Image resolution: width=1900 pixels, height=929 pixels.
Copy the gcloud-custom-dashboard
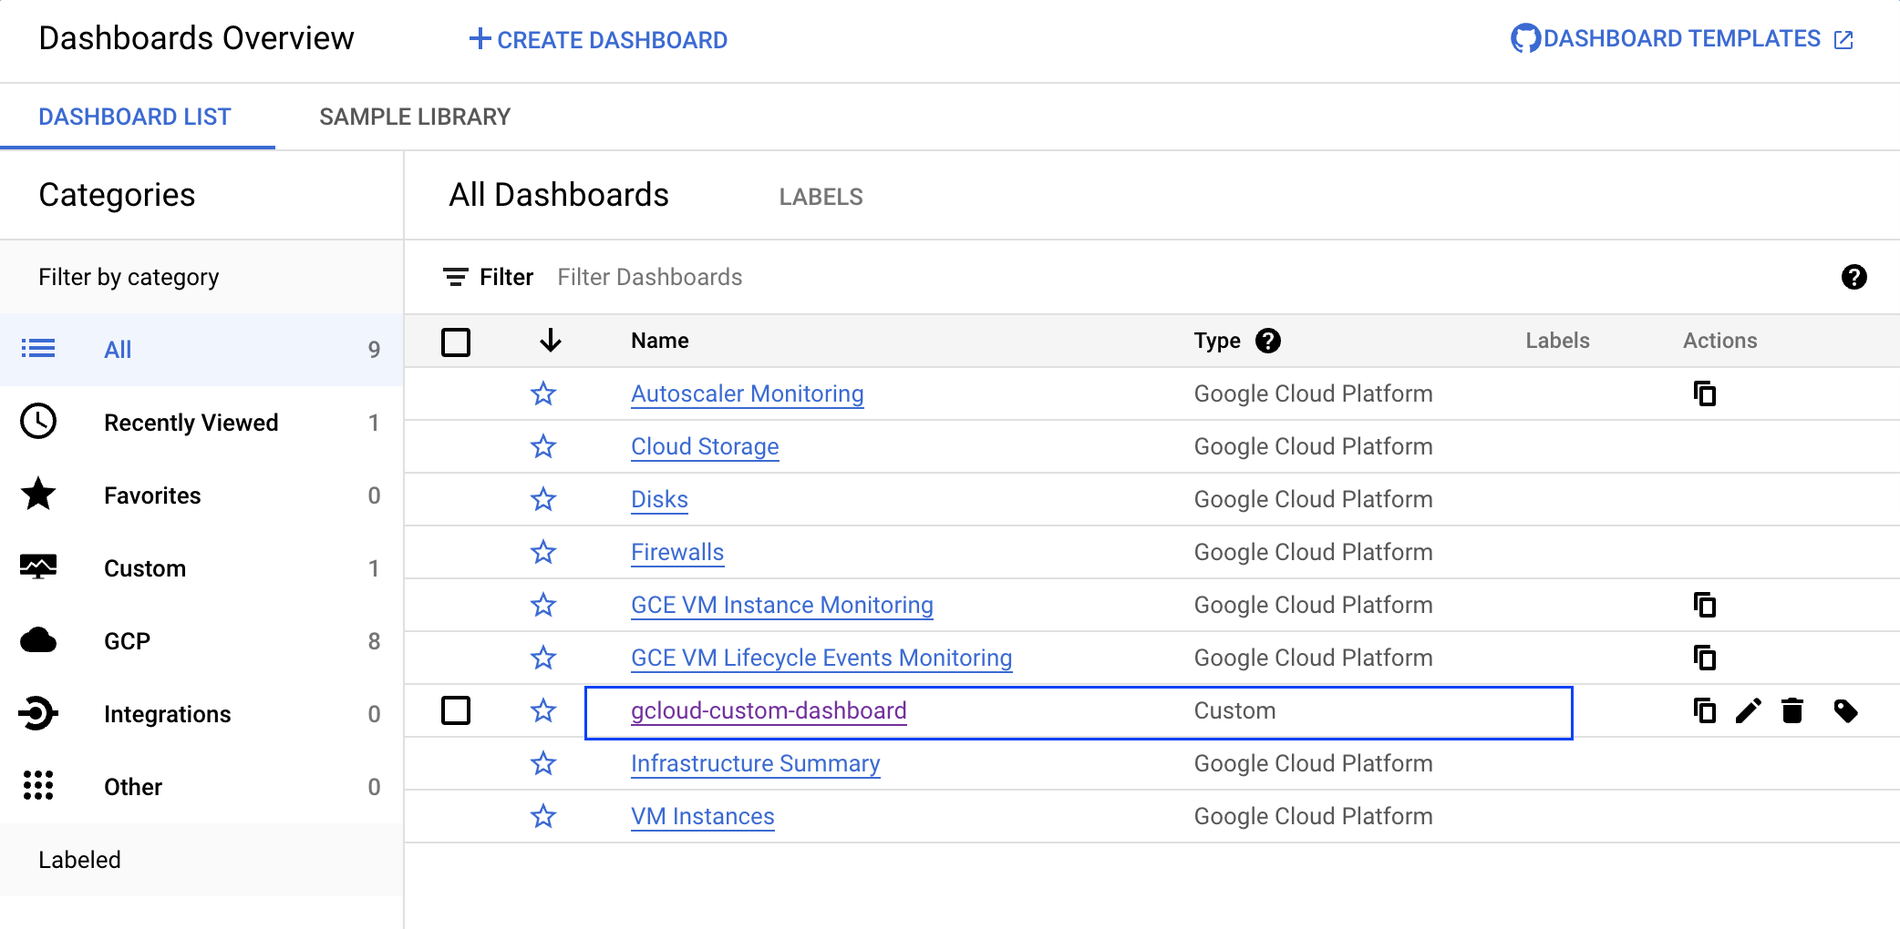tap(1705, 711)
